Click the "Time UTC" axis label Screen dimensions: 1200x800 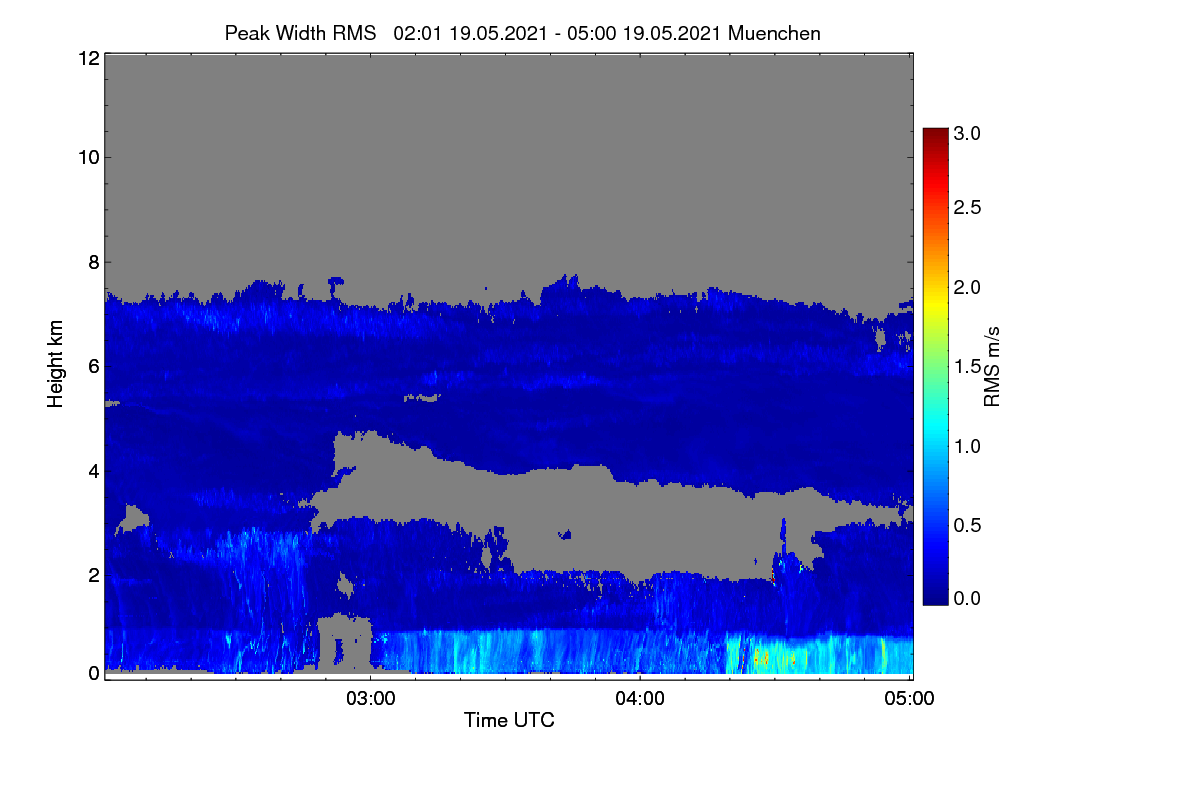point(509,720)
